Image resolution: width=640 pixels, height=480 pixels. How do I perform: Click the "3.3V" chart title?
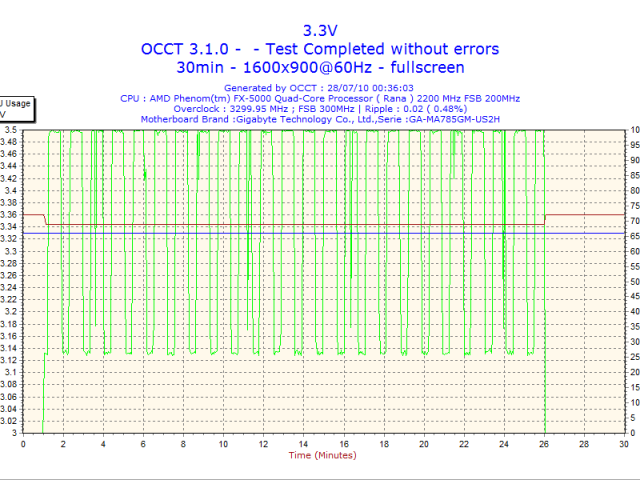(320, 31)
